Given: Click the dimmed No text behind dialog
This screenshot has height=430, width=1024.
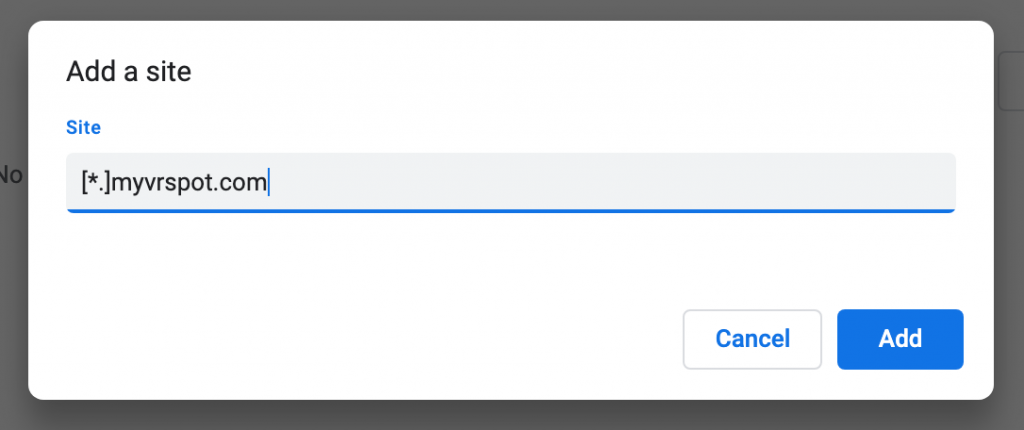Looking at the screenshot, I should tap(11, 175).
